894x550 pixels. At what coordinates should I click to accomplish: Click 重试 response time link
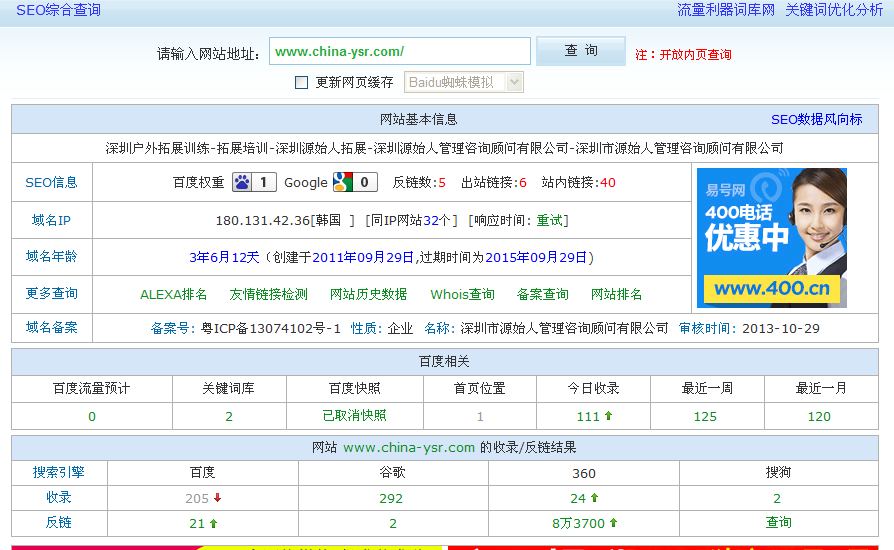pos(549,221)
